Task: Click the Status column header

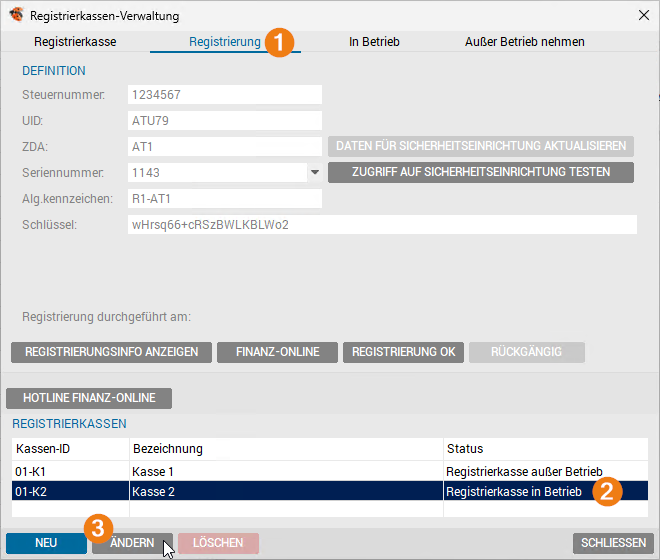Action: [x=544, y=449]
